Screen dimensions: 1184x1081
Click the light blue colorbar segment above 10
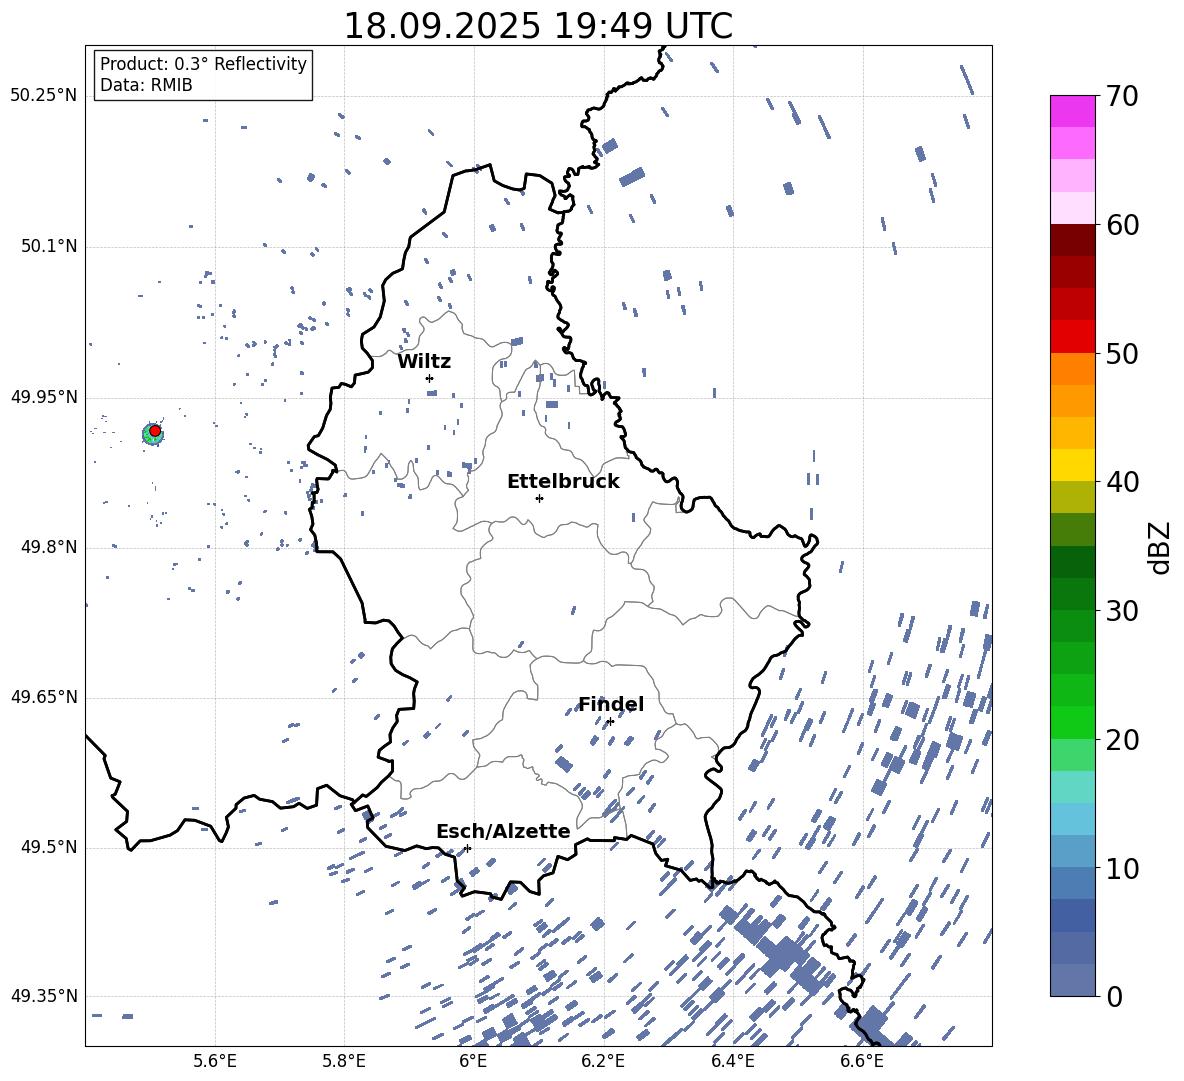click(1072, 851)
